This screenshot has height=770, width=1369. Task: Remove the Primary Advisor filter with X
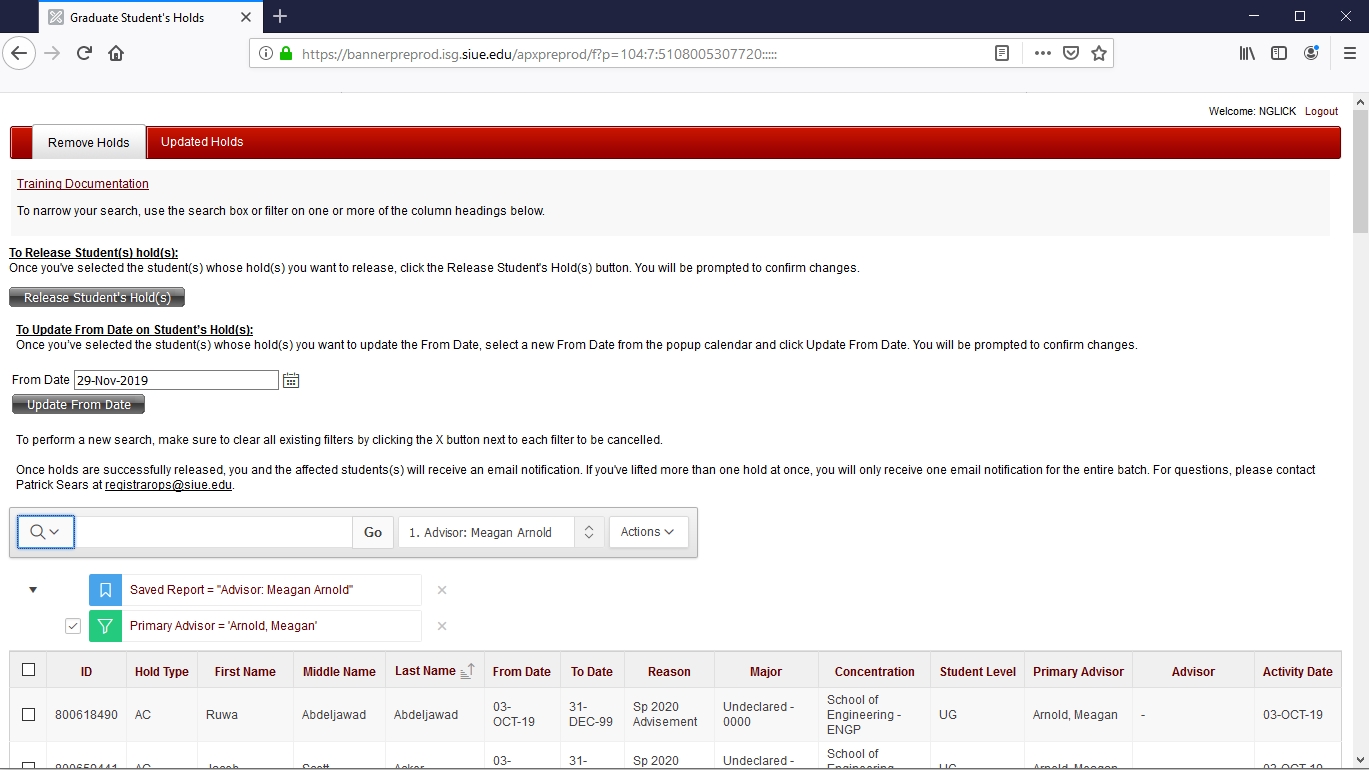tap(442, 626)
